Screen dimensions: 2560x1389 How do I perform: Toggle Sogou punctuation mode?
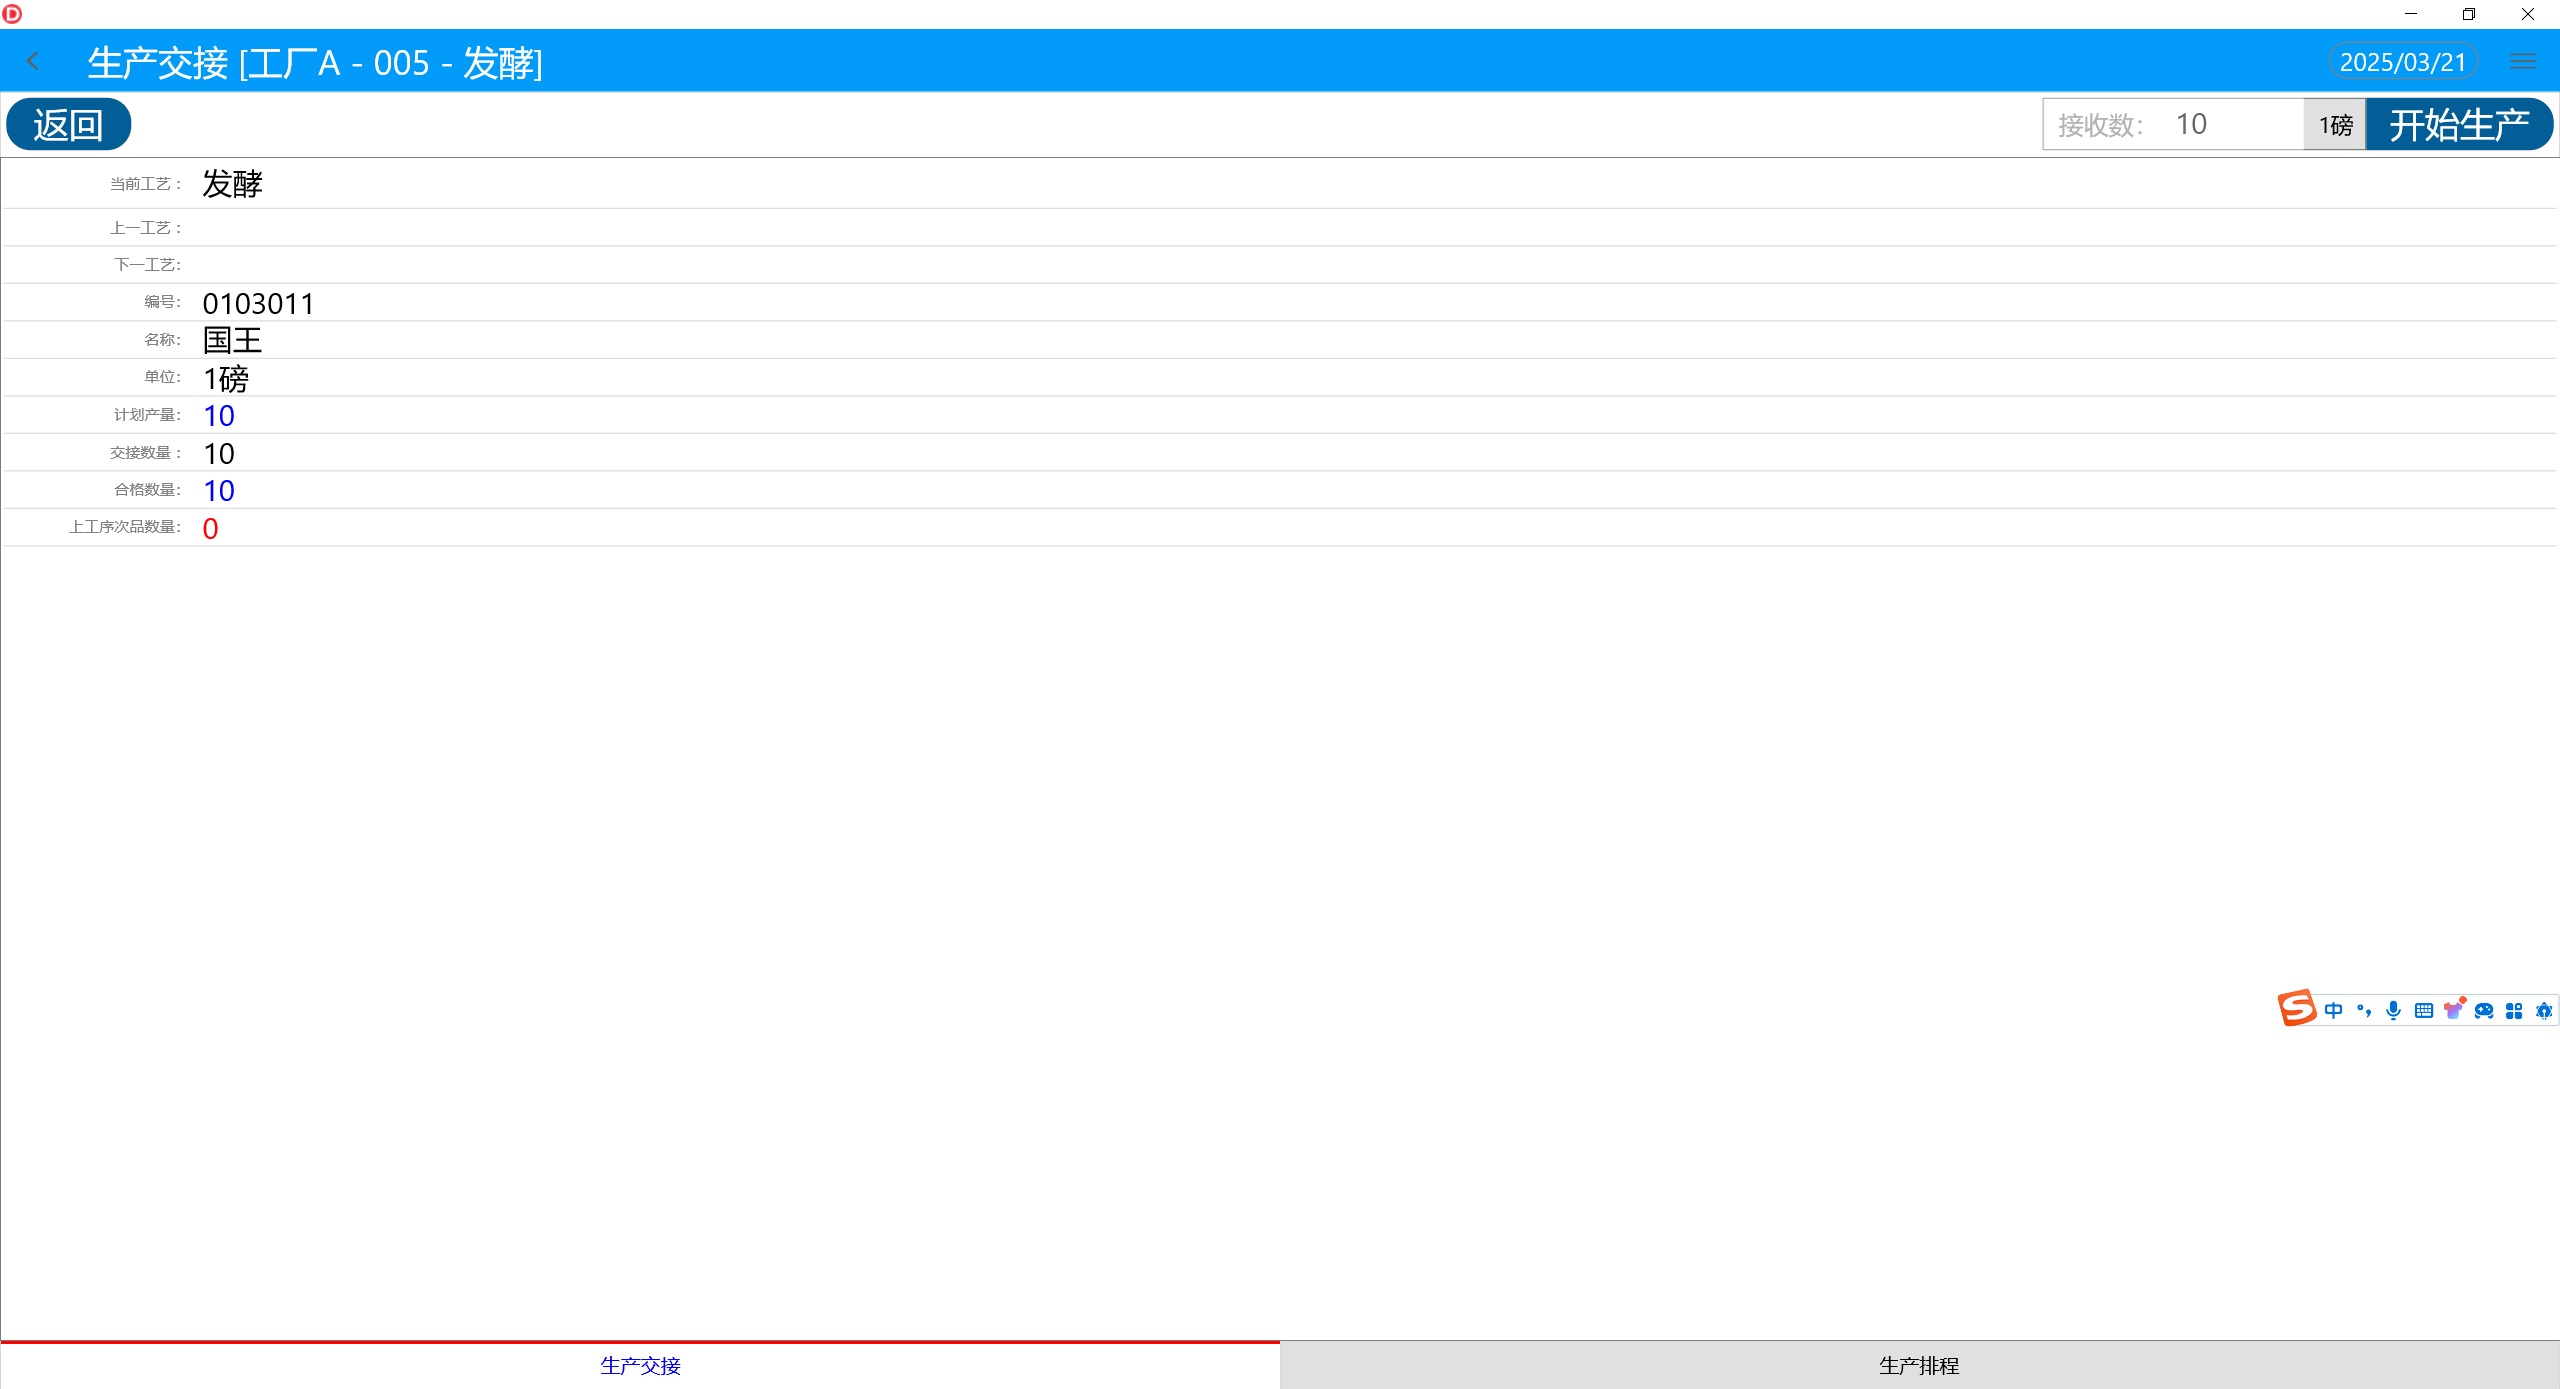pyautogui.click(x=2363, y=1011)
